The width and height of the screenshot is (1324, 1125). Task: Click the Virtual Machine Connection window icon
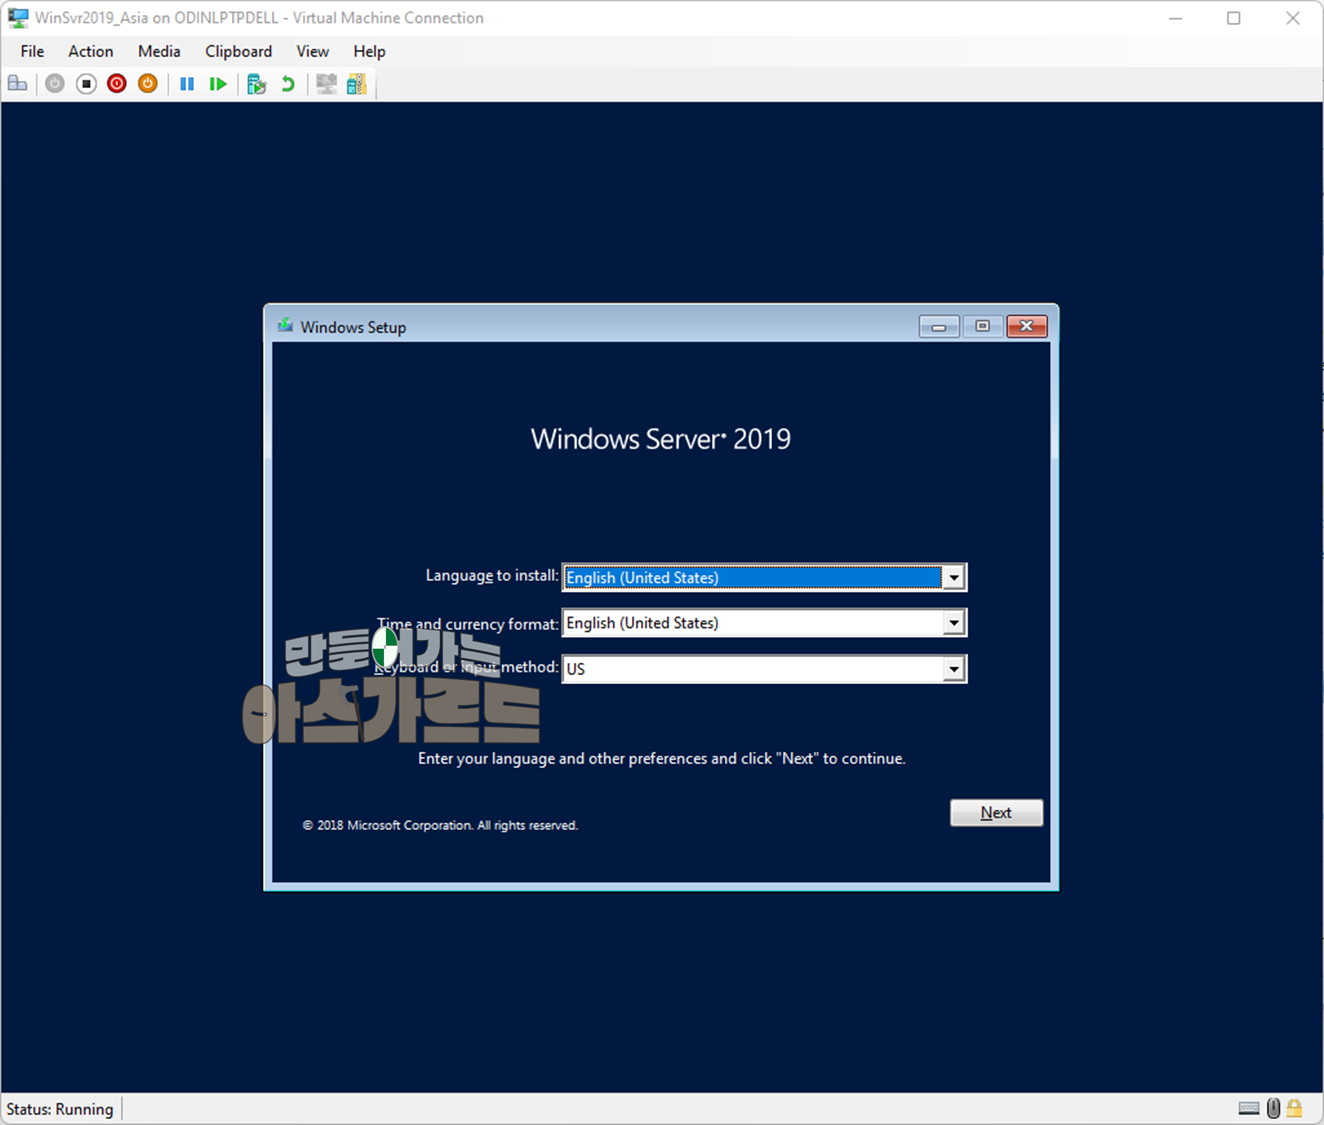(x=18, y=18)
